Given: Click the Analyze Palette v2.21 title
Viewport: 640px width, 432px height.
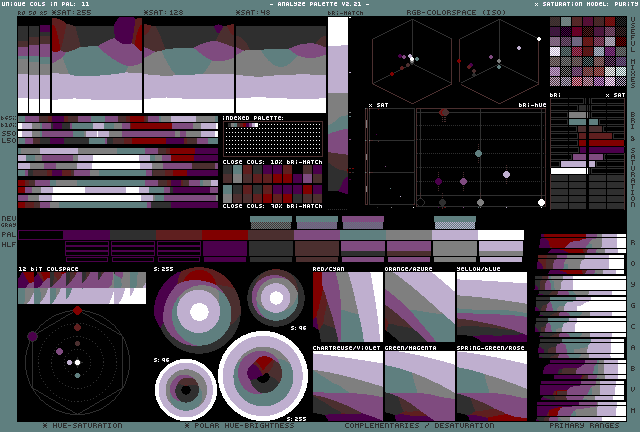Looking at the screenshot, I should pyautogui.click(x=319, y=4).
